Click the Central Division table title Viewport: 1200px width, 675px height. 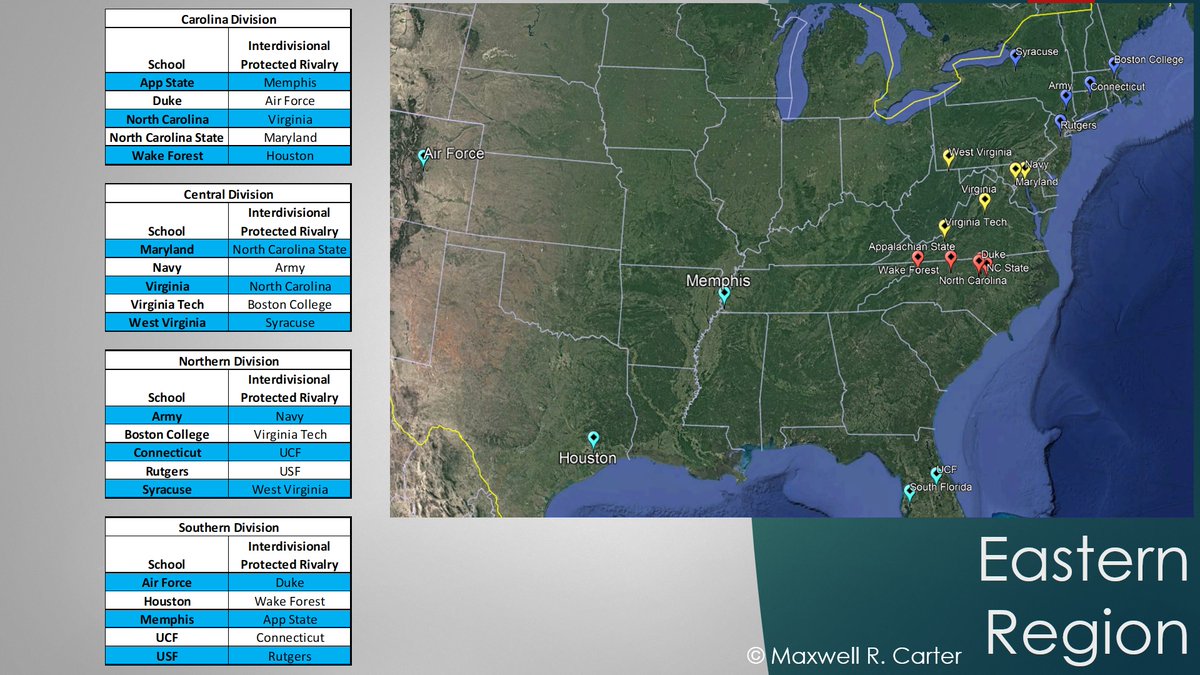click(x=229, y=194)
